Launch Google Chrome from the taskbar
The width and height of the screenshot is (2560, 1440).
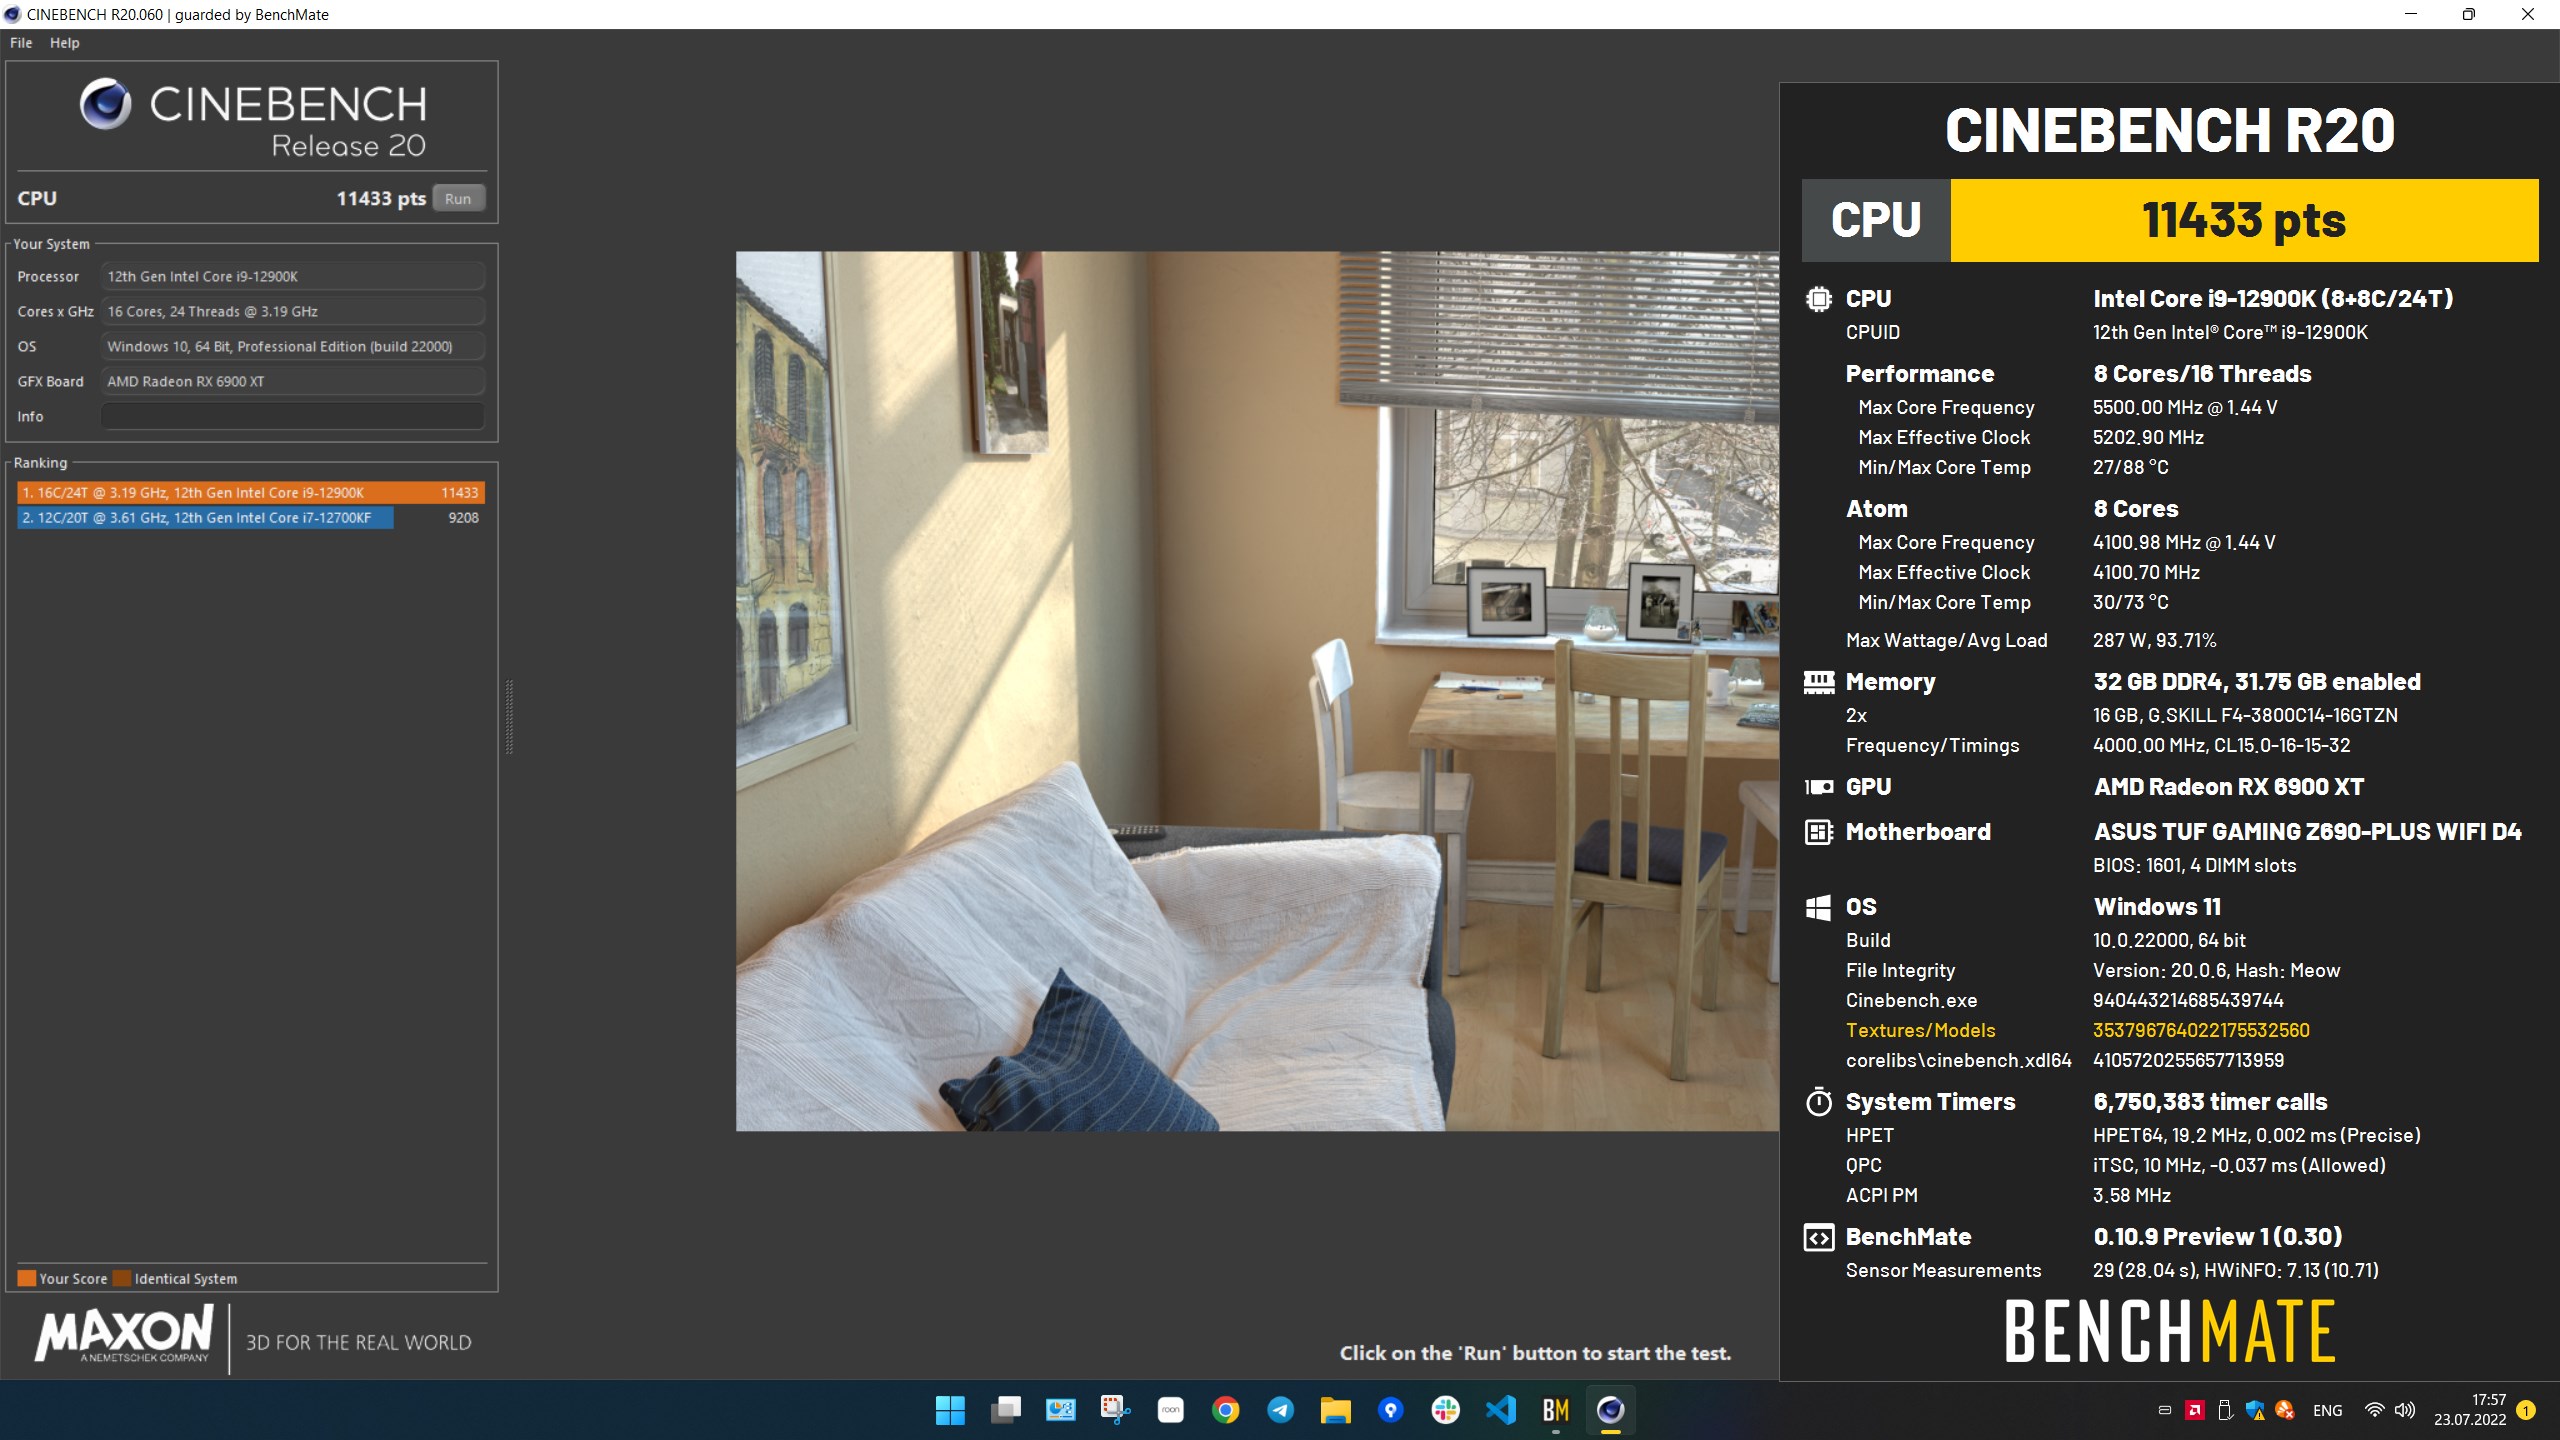tap(1225, 1410)
